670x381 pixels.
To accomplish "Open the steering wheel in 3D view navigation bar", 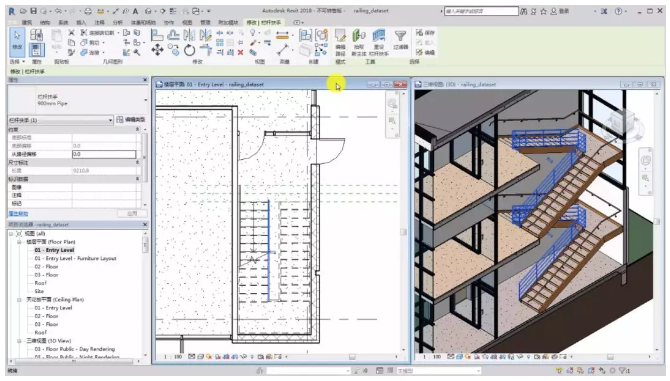I will (x=645, y=160).
